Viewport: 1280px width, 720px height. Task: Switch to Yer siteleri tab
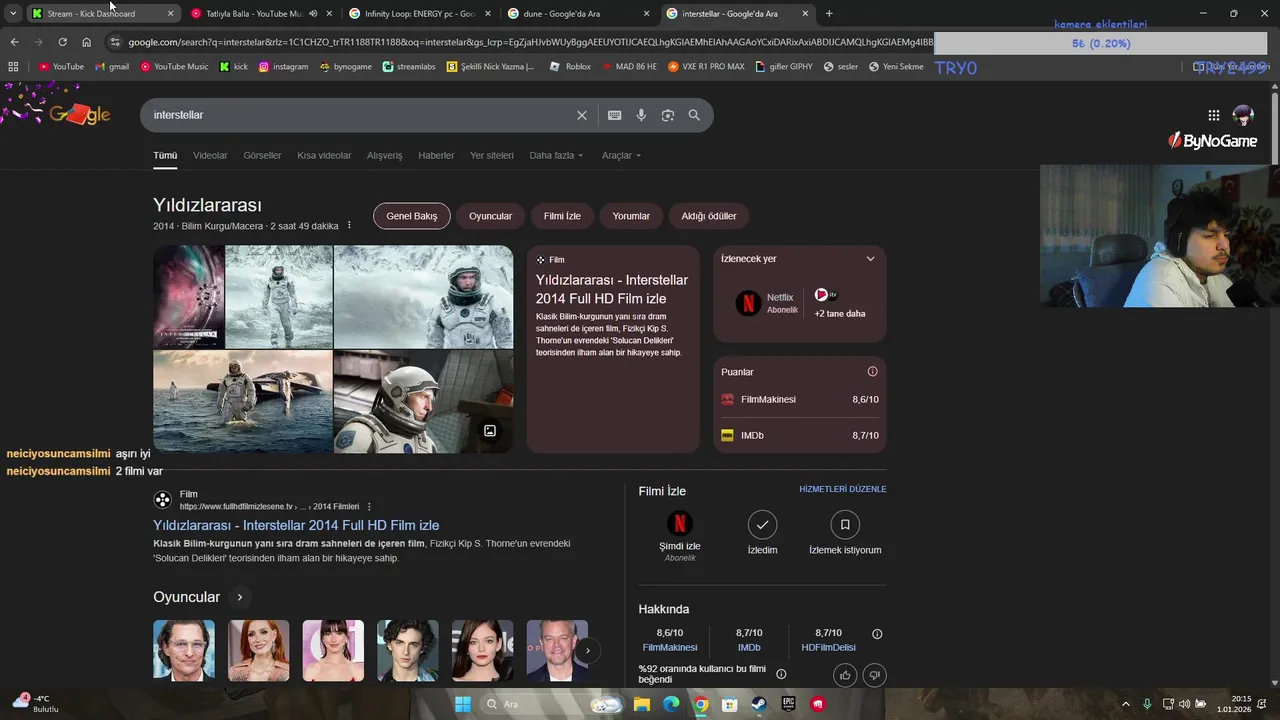coord(492,156)
